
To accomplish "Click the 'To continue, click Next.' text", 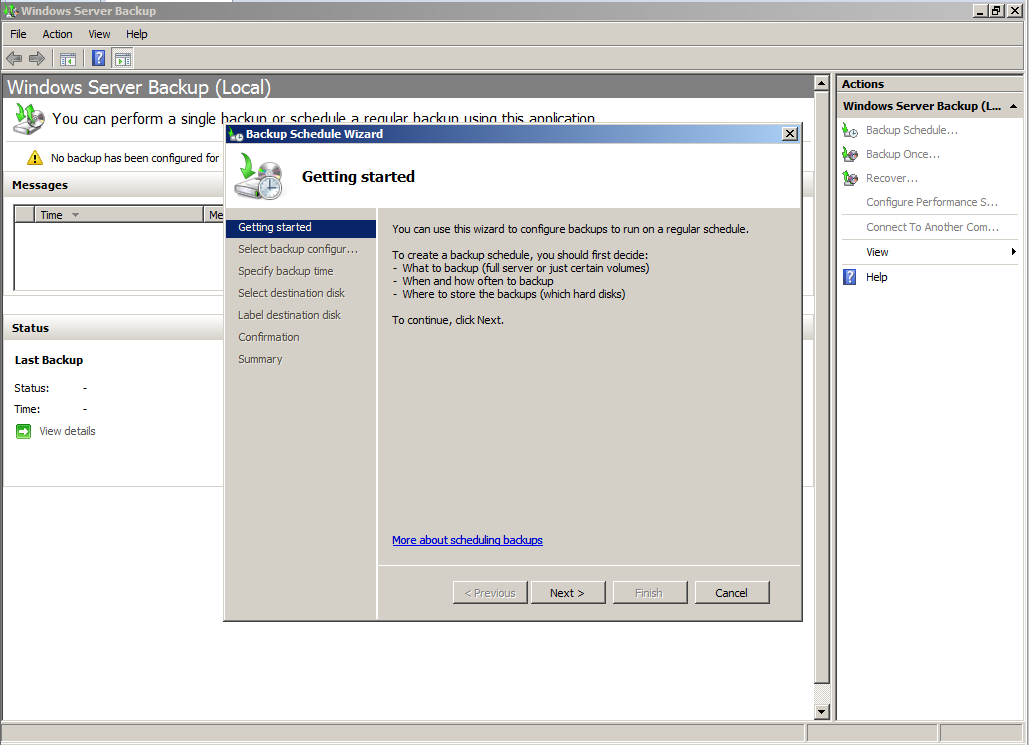I will (448, 320).
